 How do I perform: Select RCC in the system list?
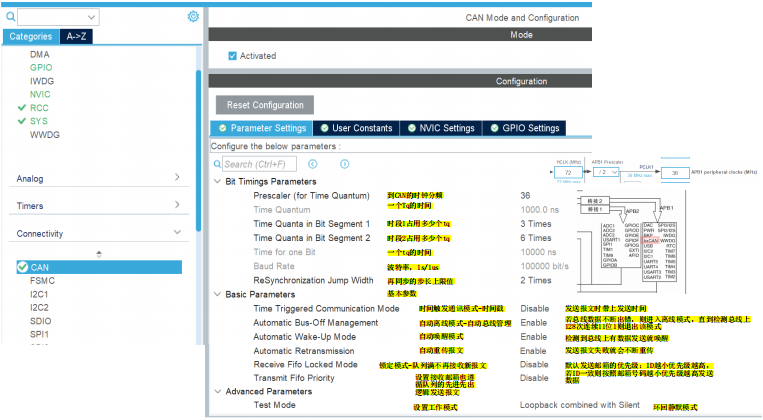[x=39, y=108]
